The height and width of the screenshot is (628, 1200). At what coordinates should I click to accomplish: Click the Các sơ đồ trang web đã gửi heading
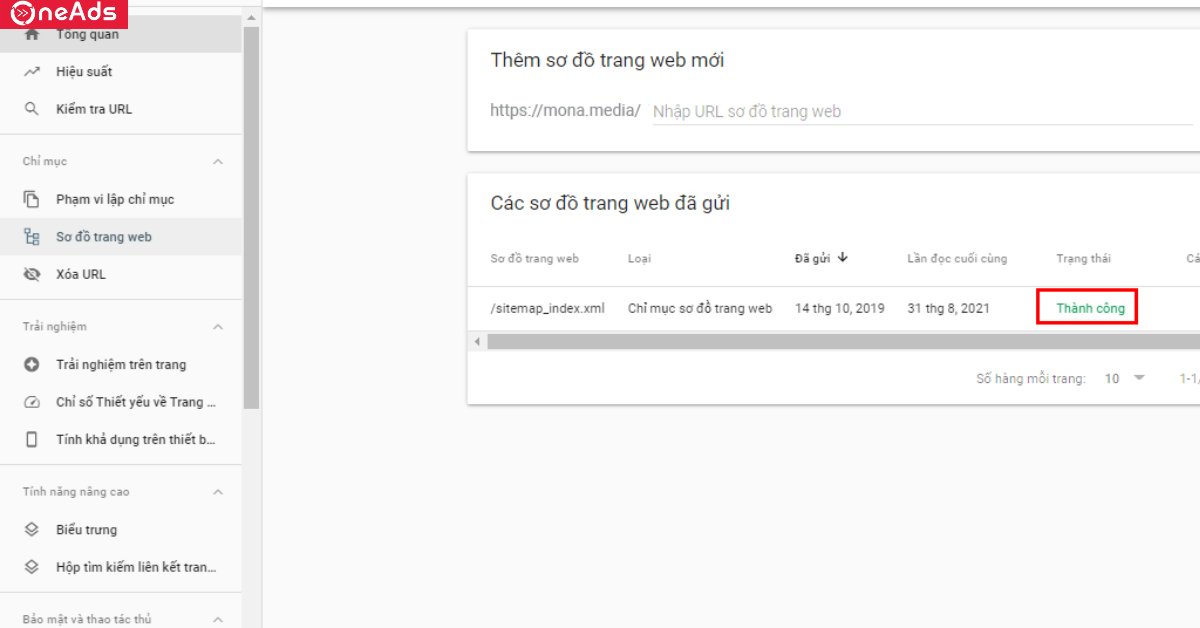(610, 203)
